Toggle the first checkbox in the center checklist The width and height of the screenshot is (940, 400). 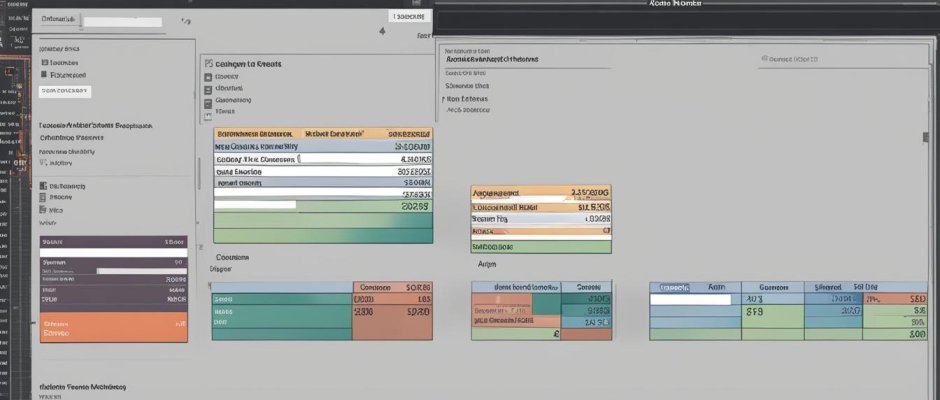pyautogui.click(x=208, y=76)
